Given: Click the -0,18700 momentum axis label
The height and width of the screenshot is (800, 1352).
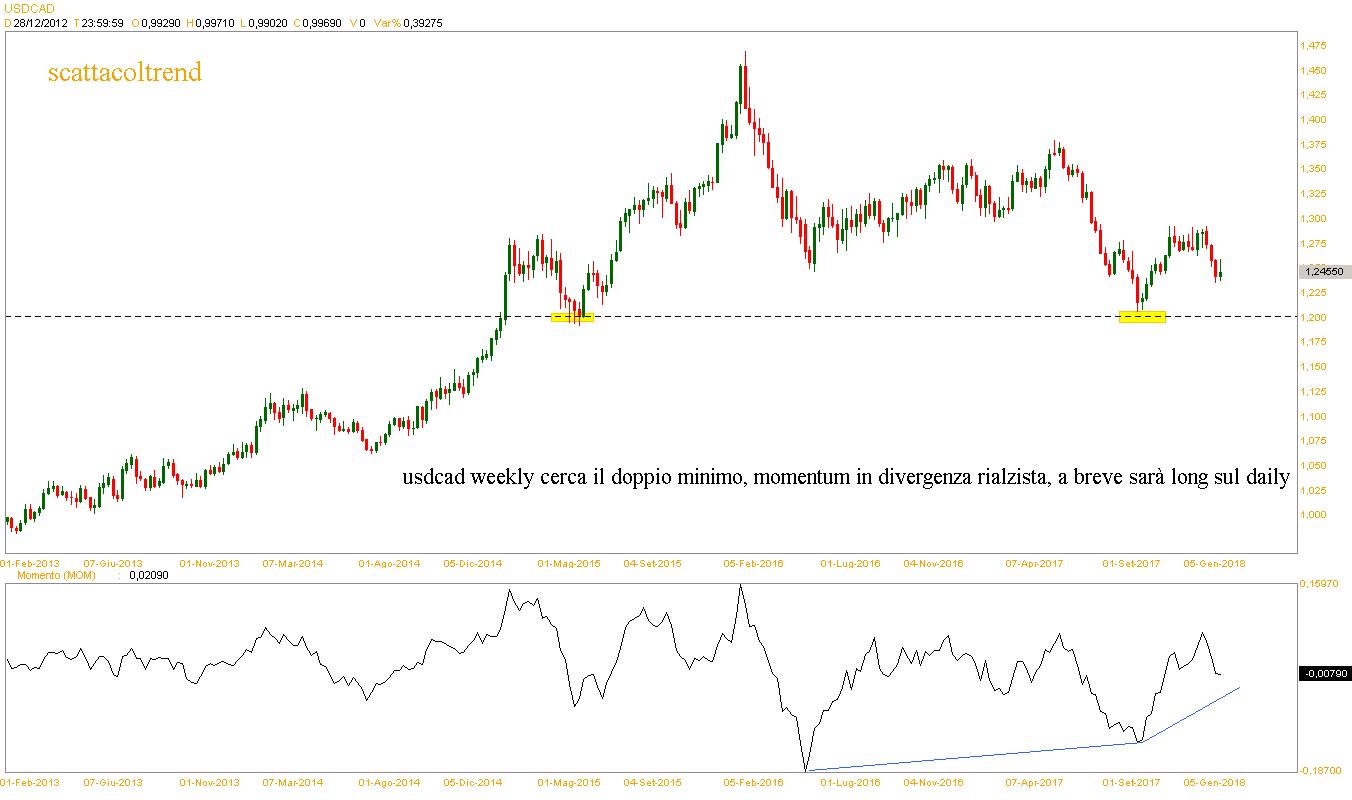Looking at the screenshot, I should click(1320, 770).
